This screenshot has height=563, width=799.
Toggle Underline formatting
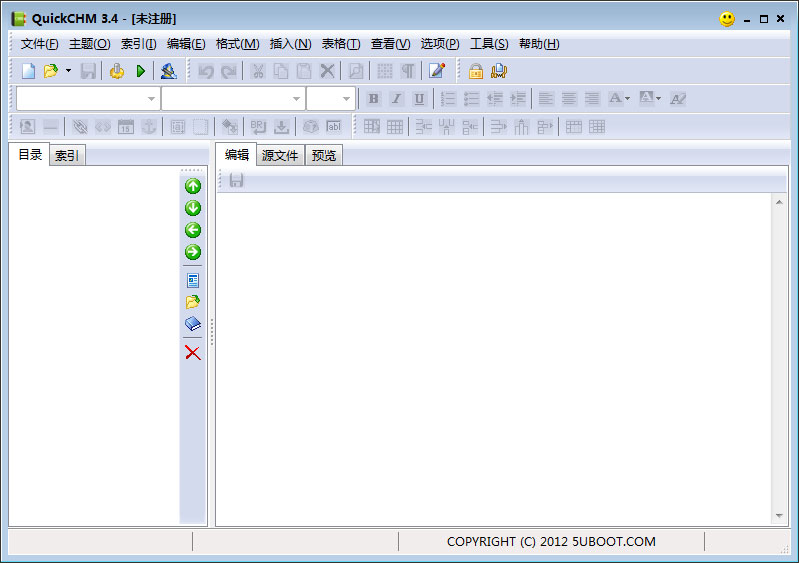pyautogui.click(x=419, y=99)
